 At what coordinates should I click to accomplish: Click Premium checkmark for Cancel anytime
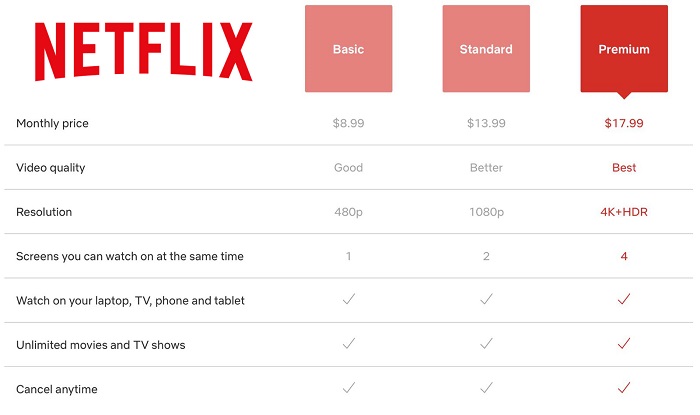click(x=624, y=388)
